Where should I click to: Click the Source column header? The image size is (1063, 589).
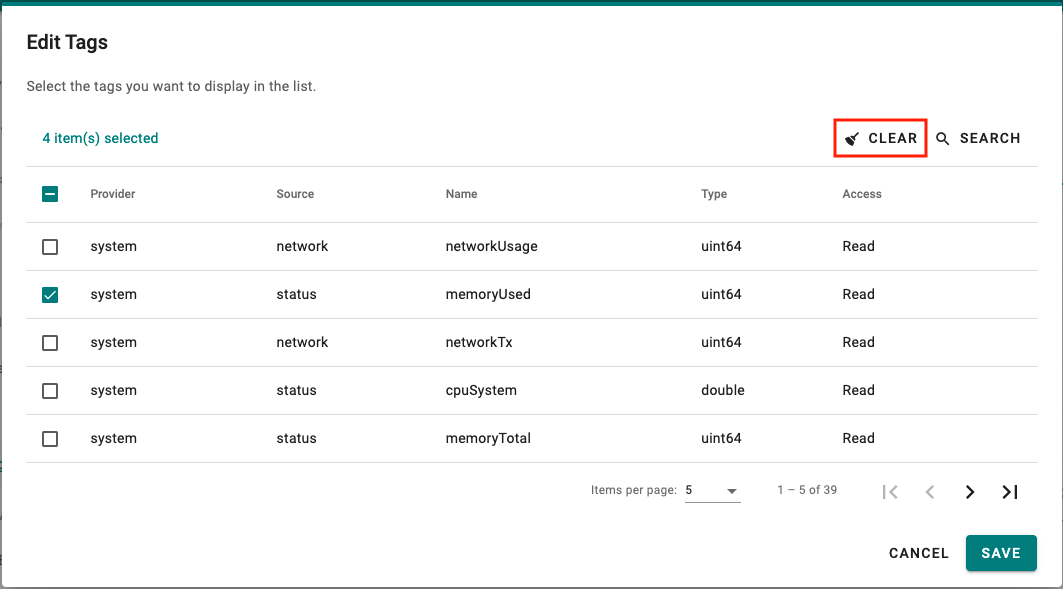(295, 194)
